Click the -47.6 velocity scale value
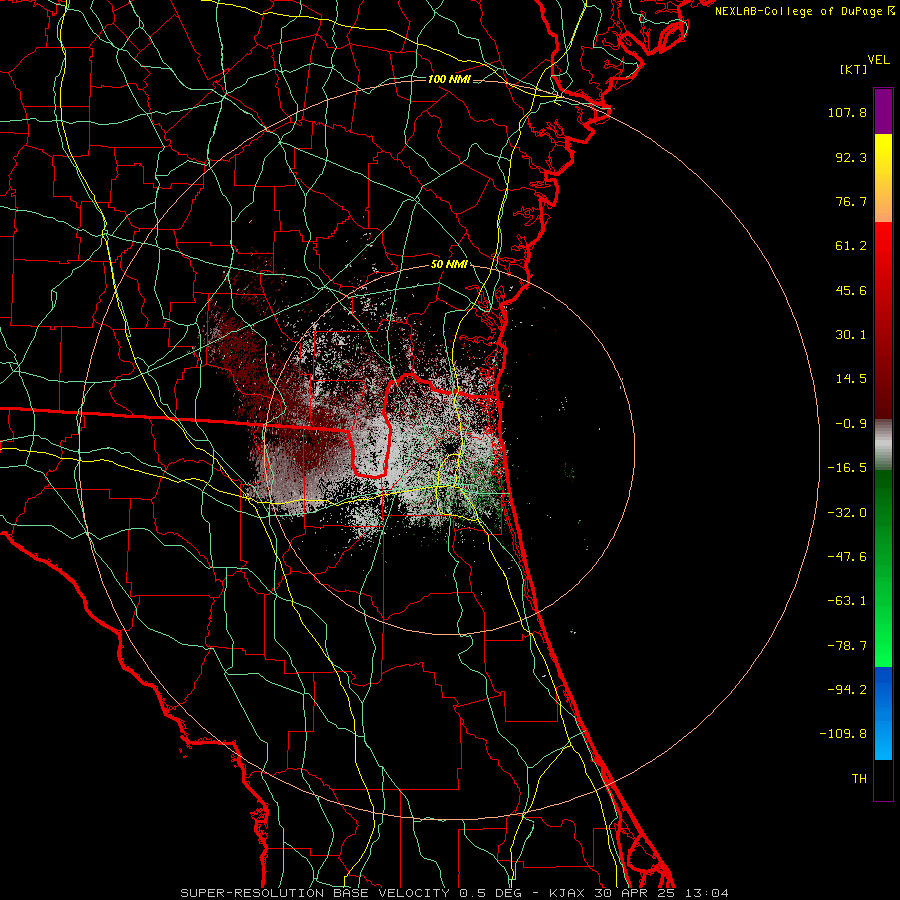This screenshot has width=900, height=900. click(847, 557)
